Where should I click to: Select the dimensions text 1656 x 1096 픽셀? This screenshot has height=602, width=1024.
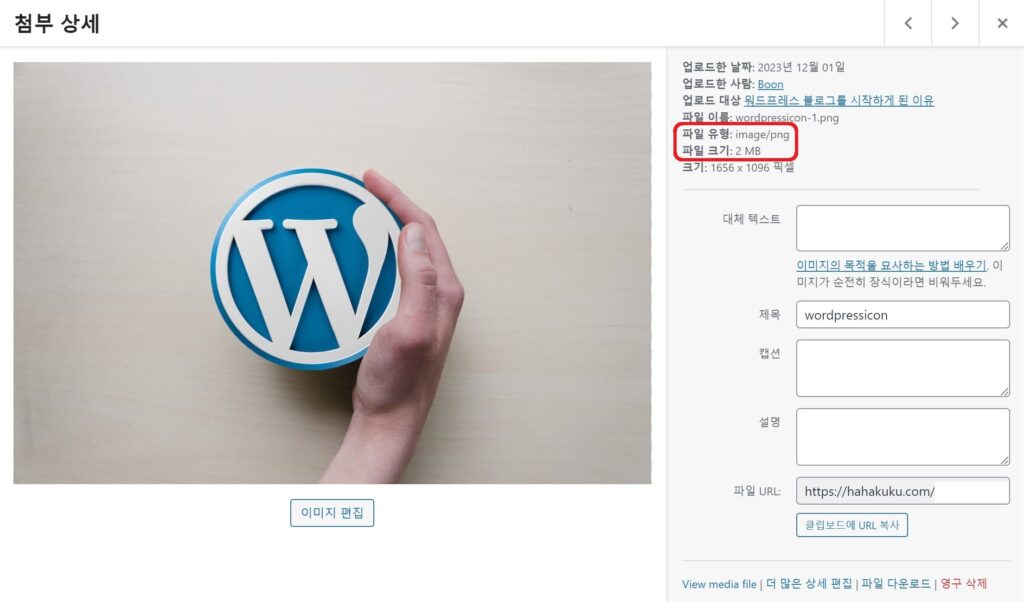click(752, 168)
